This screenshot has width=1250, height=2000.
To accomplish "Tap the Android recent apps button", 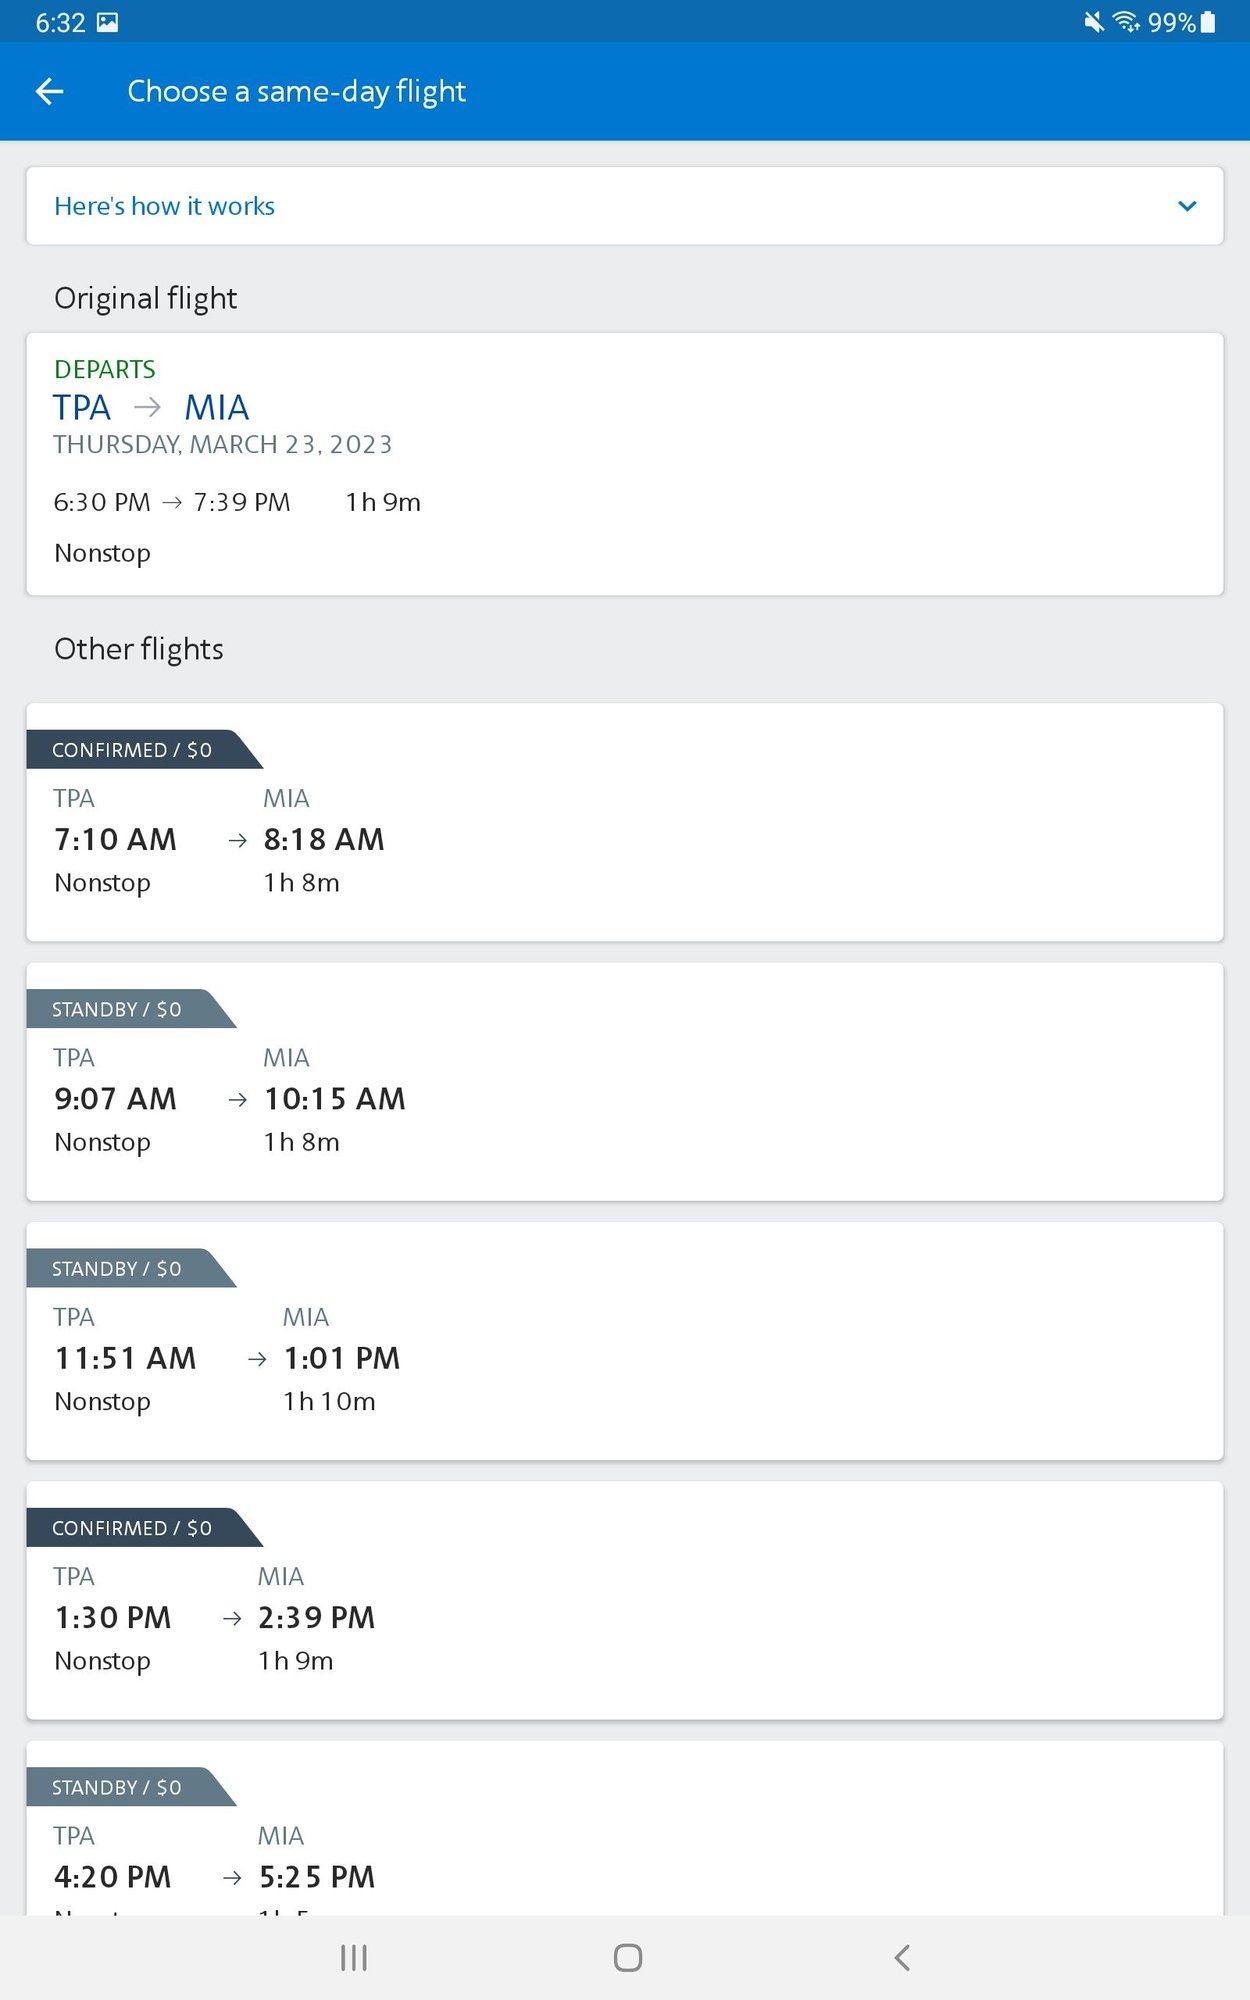I will pos(354,1957).
